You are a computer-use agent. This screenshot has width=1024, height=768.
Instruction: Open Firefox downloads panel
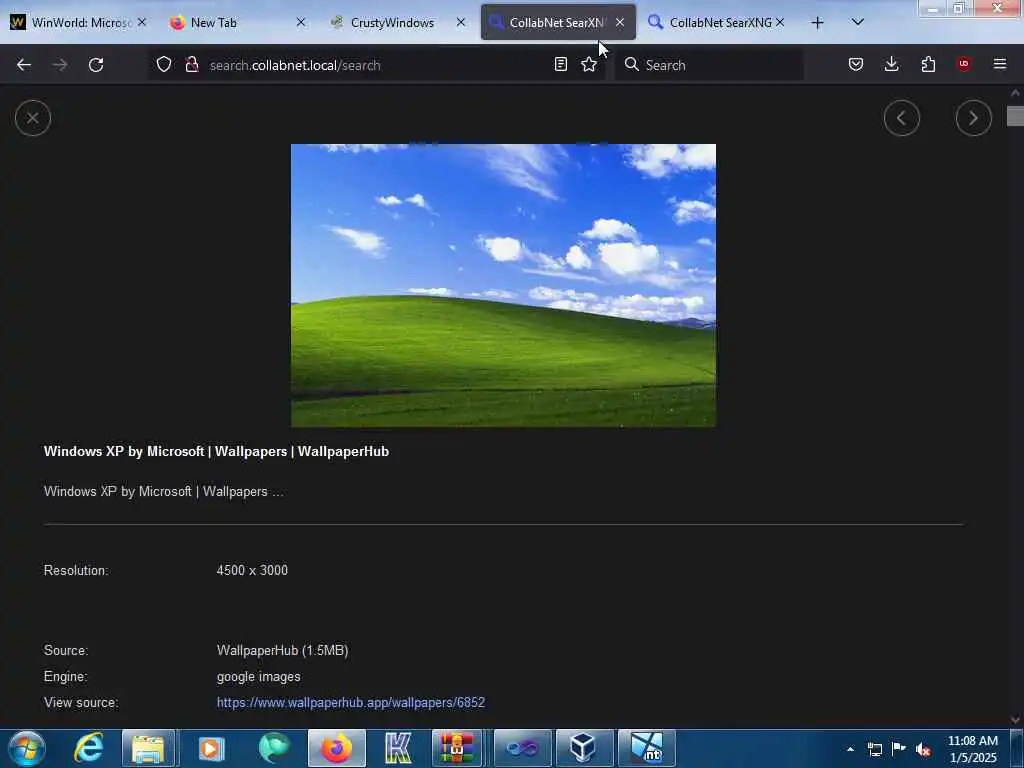pyautogui.click(x=891, y=65)
